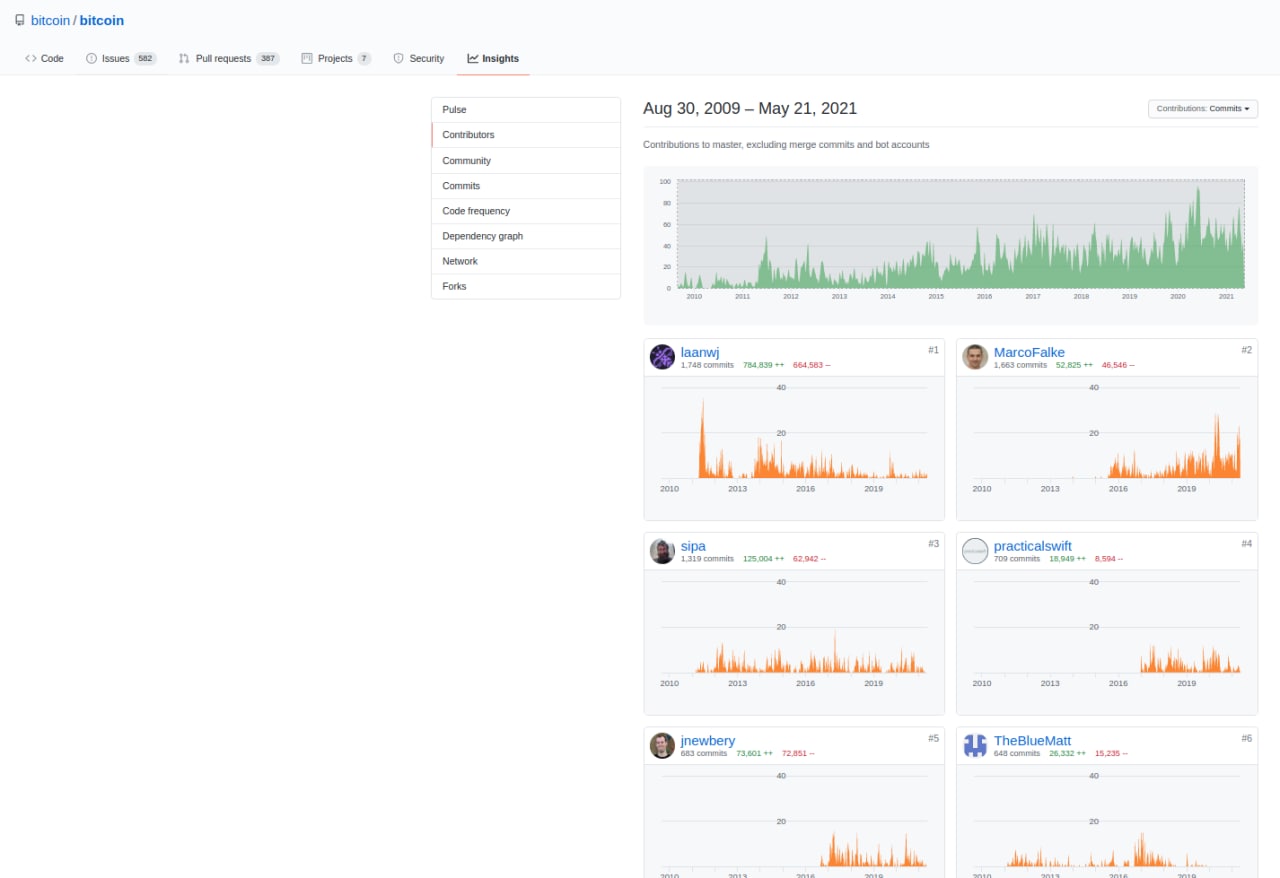Click the Security shield icon
This screenshot has height=878, width=1280.
(398, 59)
